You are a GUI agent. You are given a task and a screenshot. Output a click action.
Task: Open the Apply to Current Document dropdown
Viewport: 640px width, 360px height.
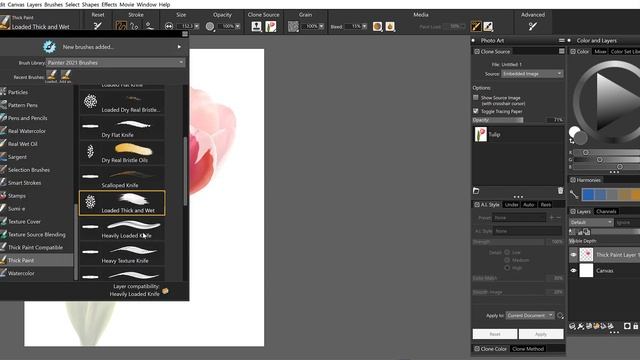(530, 316)
